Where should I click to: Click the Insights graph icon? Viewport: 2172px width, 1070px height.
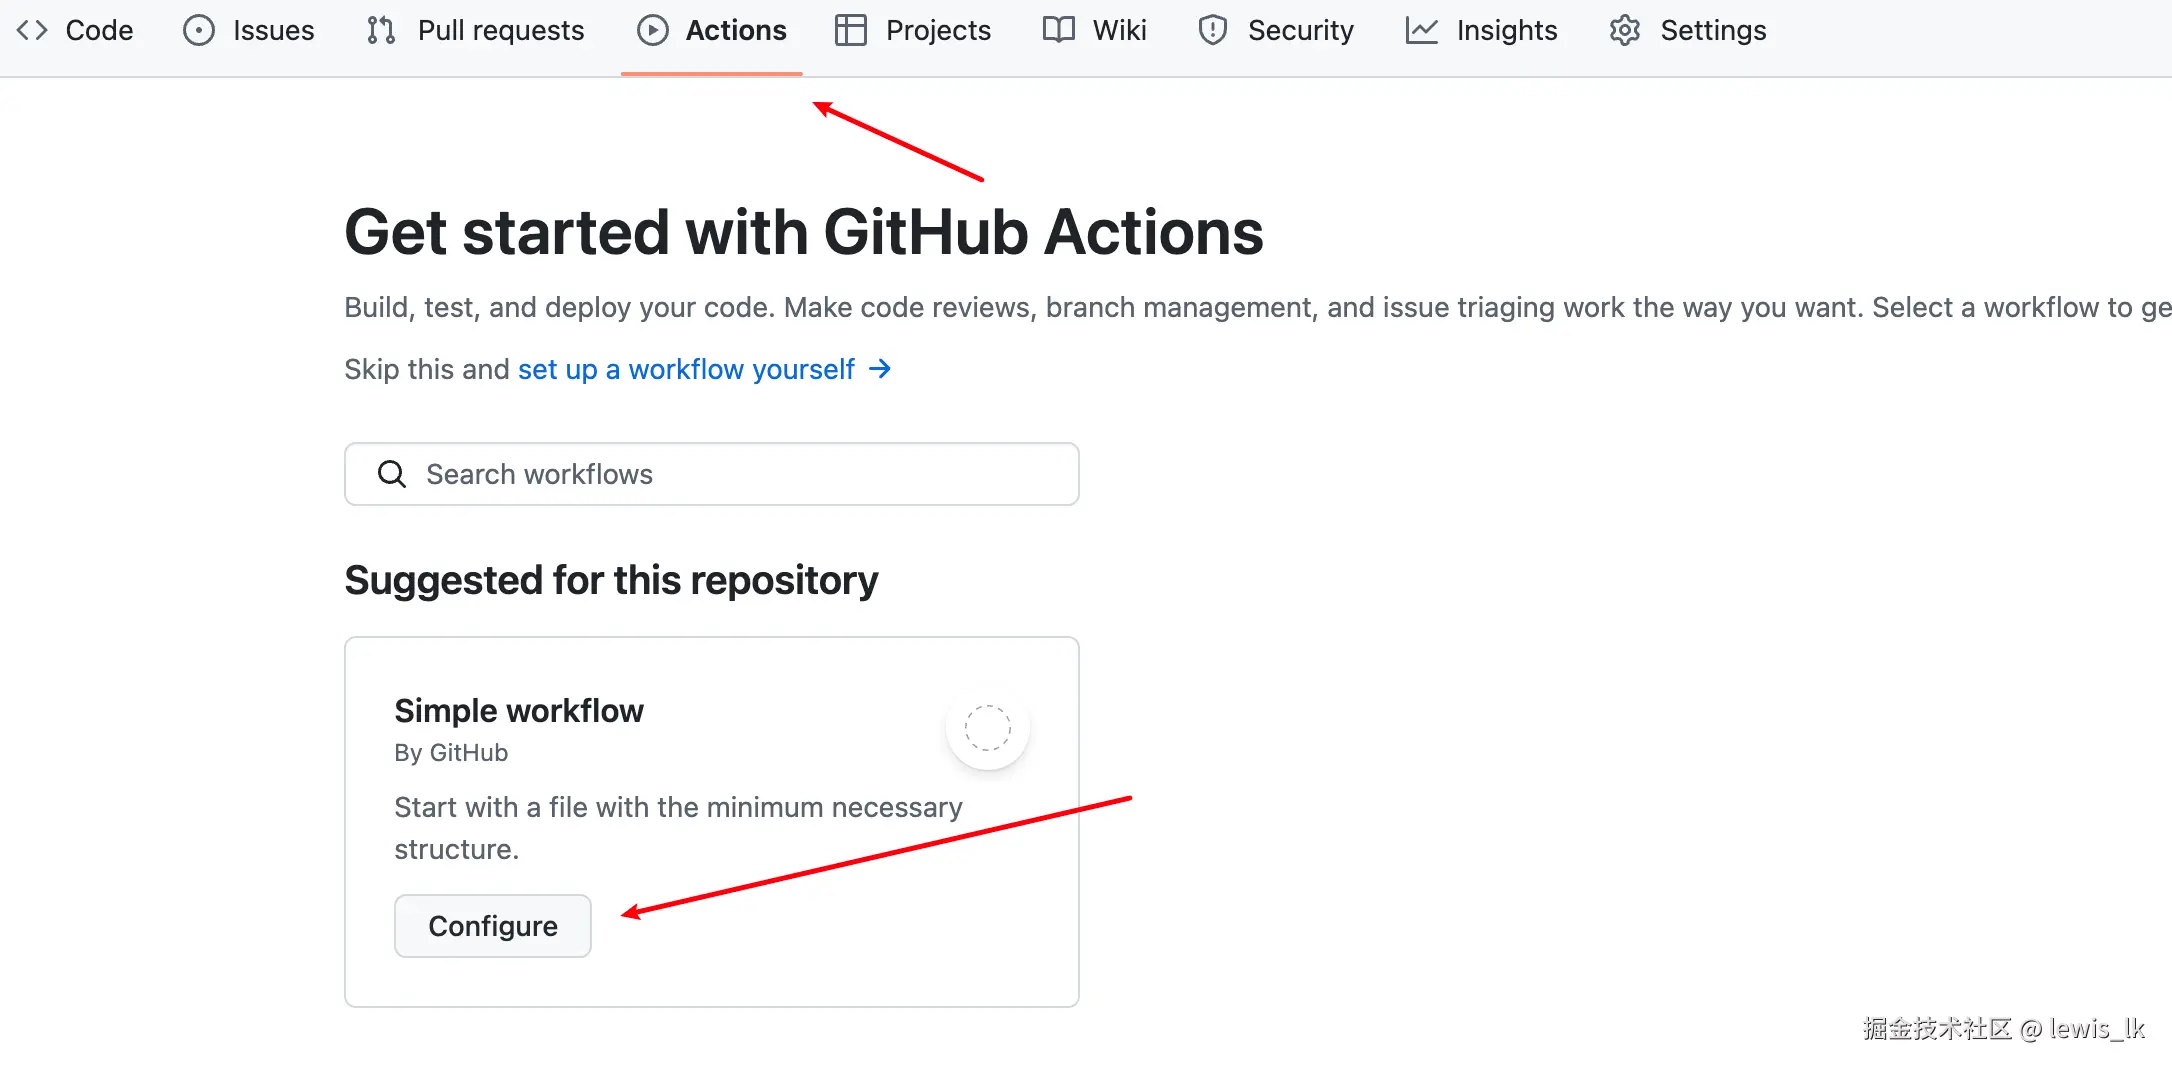pos(1421,30)
